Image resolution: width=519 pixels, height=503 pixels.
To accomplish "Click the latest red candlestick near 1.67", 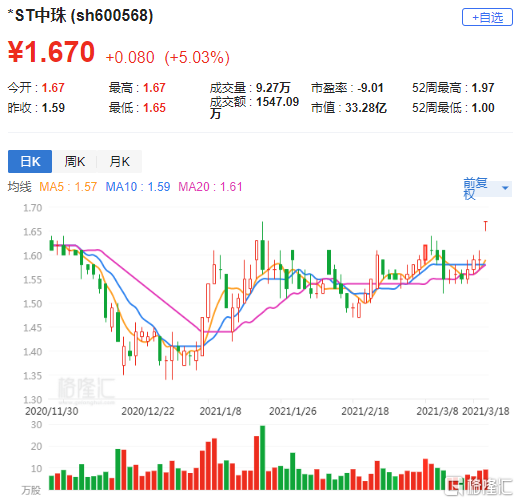I will [x=486, y=226].
